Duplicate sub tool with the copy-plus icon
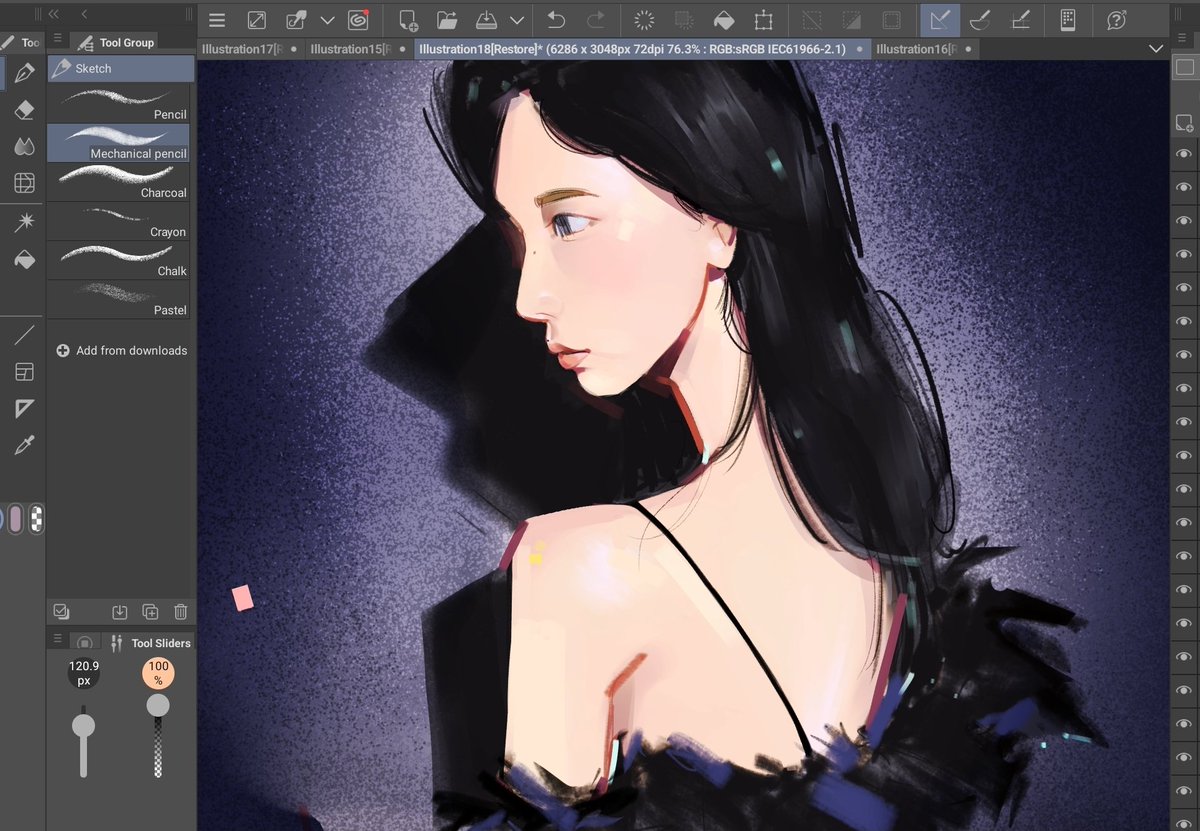Viewport: 1200px width, 831px height. tap(150, 612)
